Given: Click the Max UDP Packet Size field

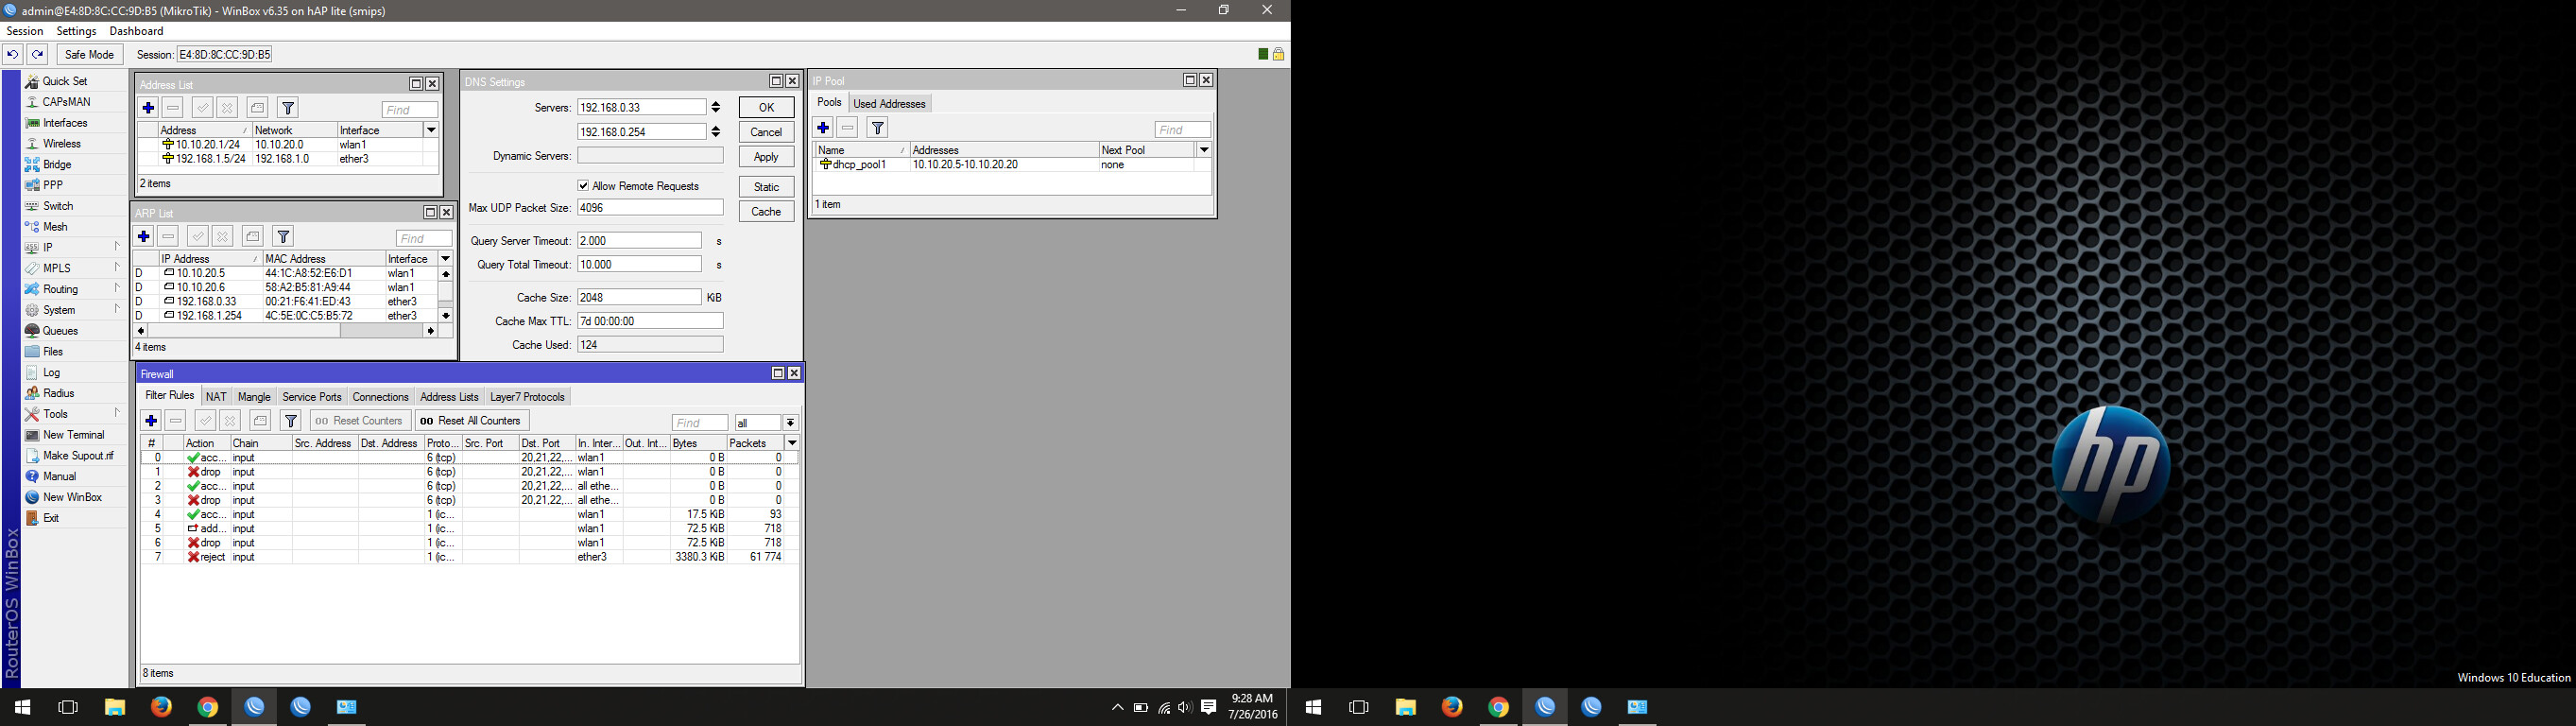Looking at the screenshot, I should [x=650, y=208].
